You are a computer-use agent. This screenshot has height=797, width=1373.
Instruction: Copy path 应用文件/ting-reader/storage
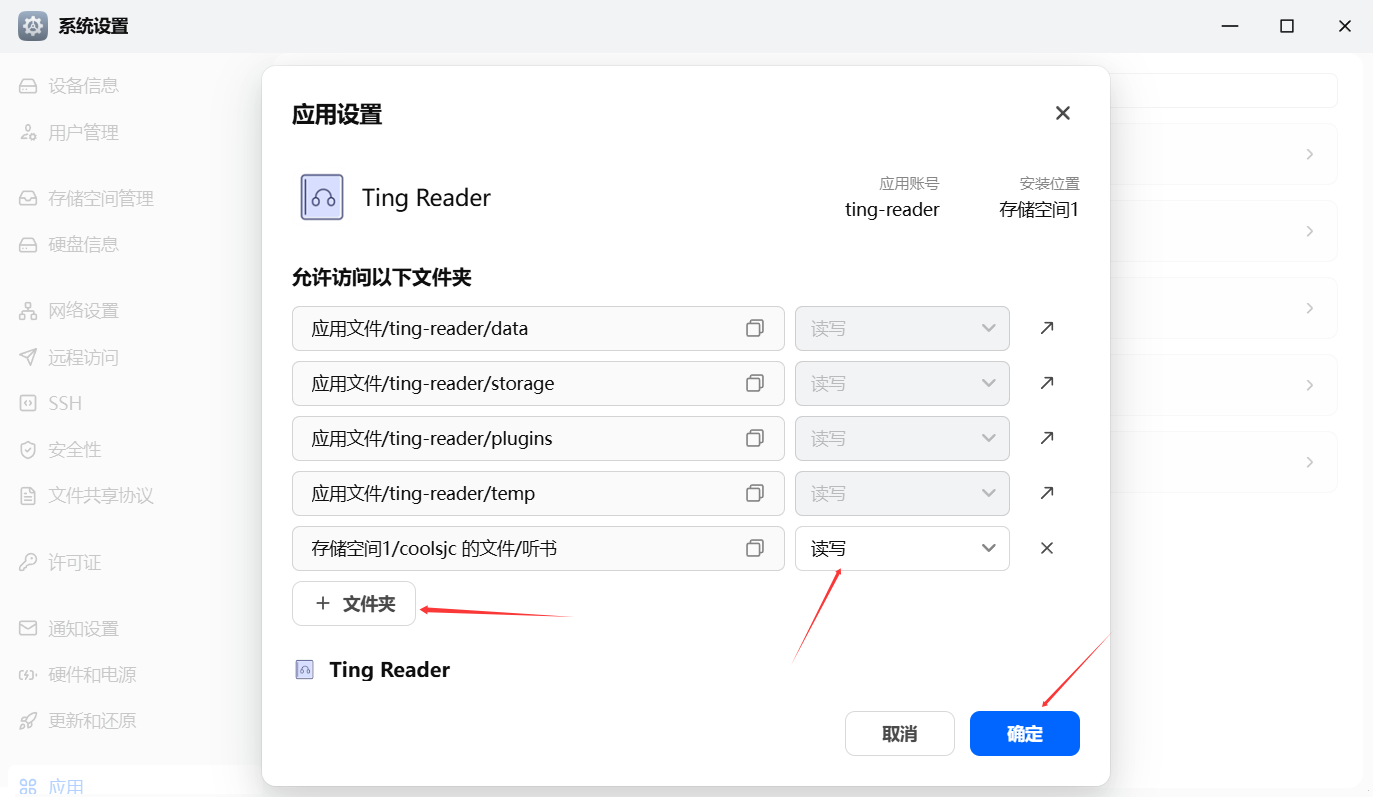(755, 383)
